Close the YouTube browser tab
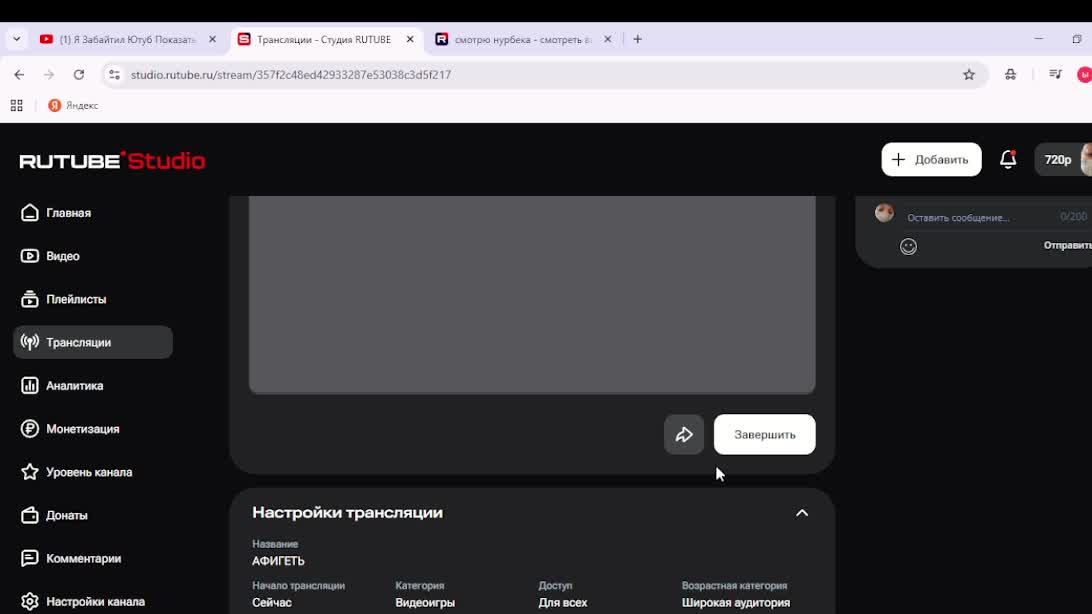The width and height of the screenshot is (1092, 614). click(212, 40)
